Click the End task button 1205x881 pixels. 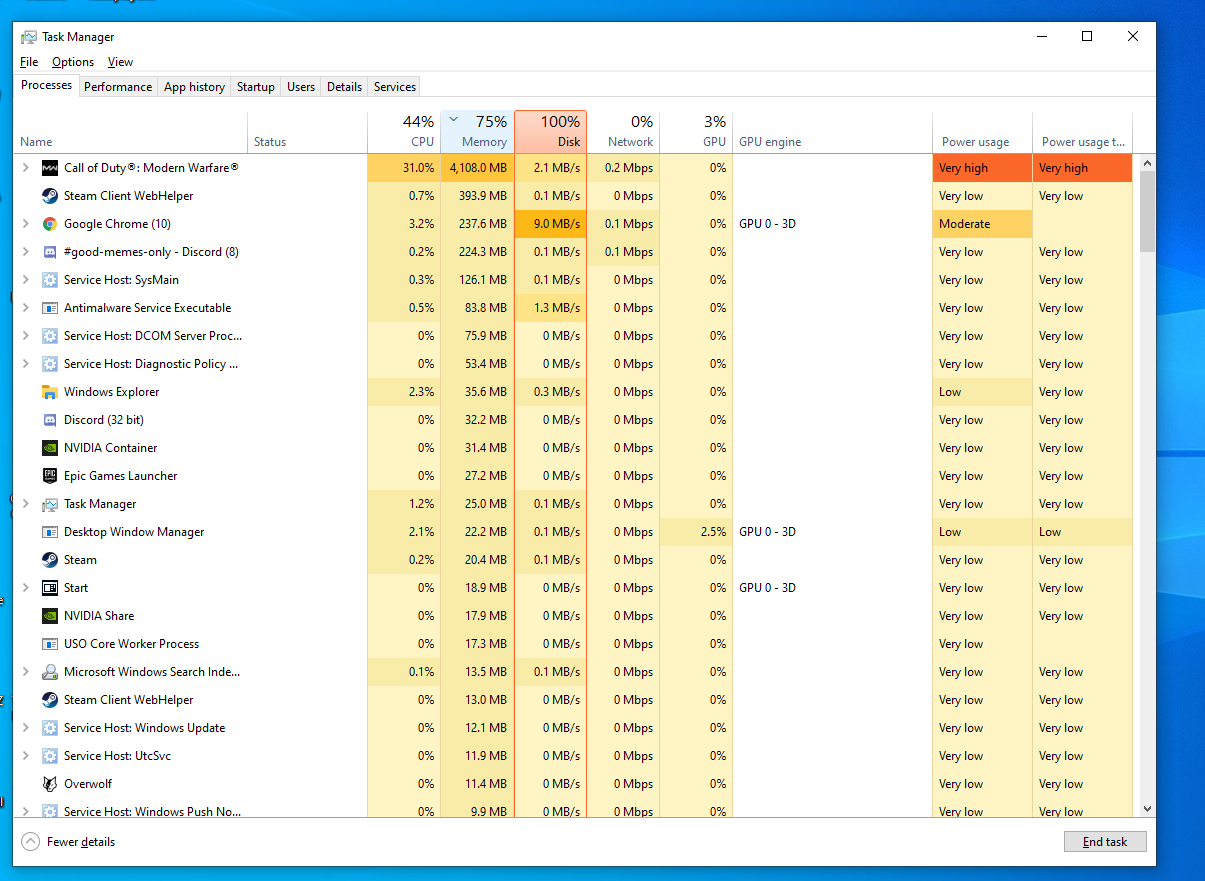(1105, 842)
